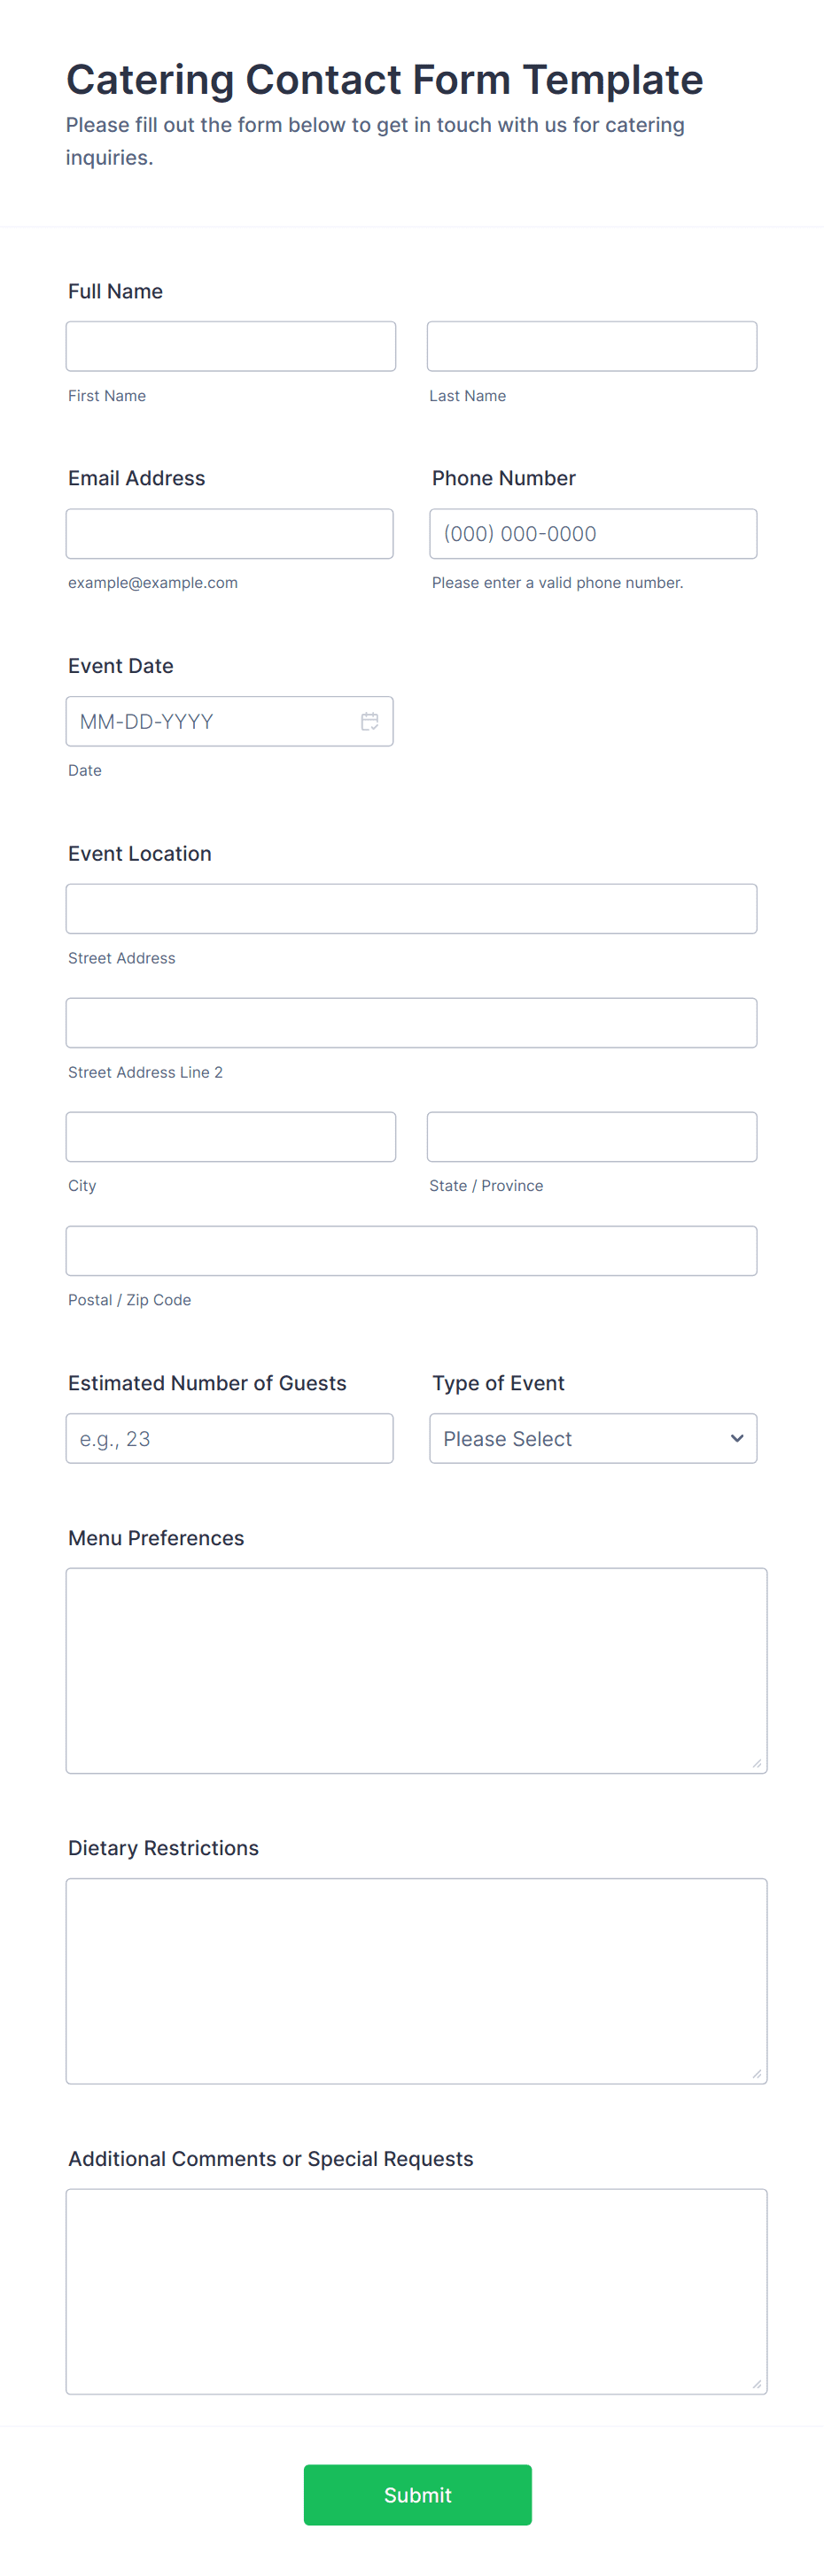This screenshot has width=824, height=2576.
Task: Open the Type of Event dropdown chevron
Action: 736,1438
